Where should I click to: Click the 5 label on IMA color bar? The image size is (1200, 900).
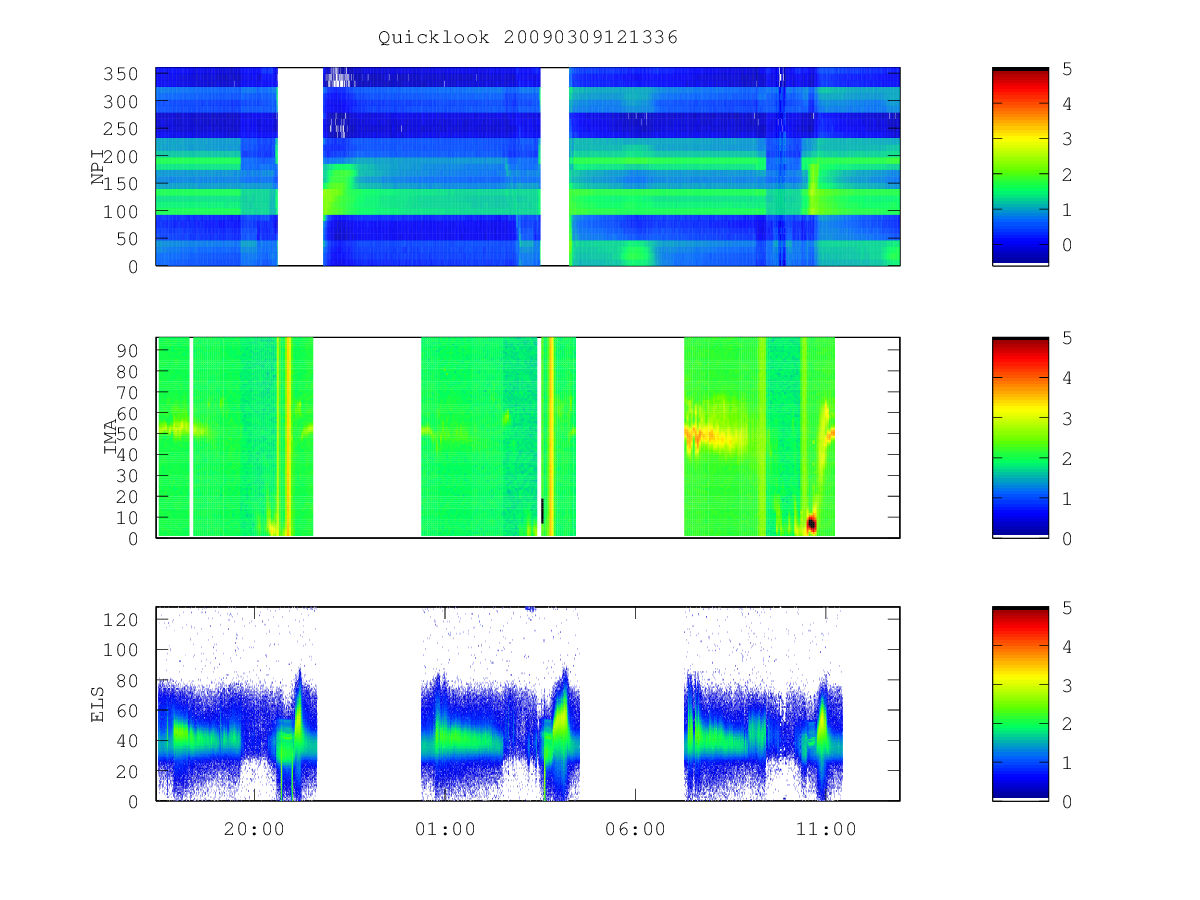1068,338
